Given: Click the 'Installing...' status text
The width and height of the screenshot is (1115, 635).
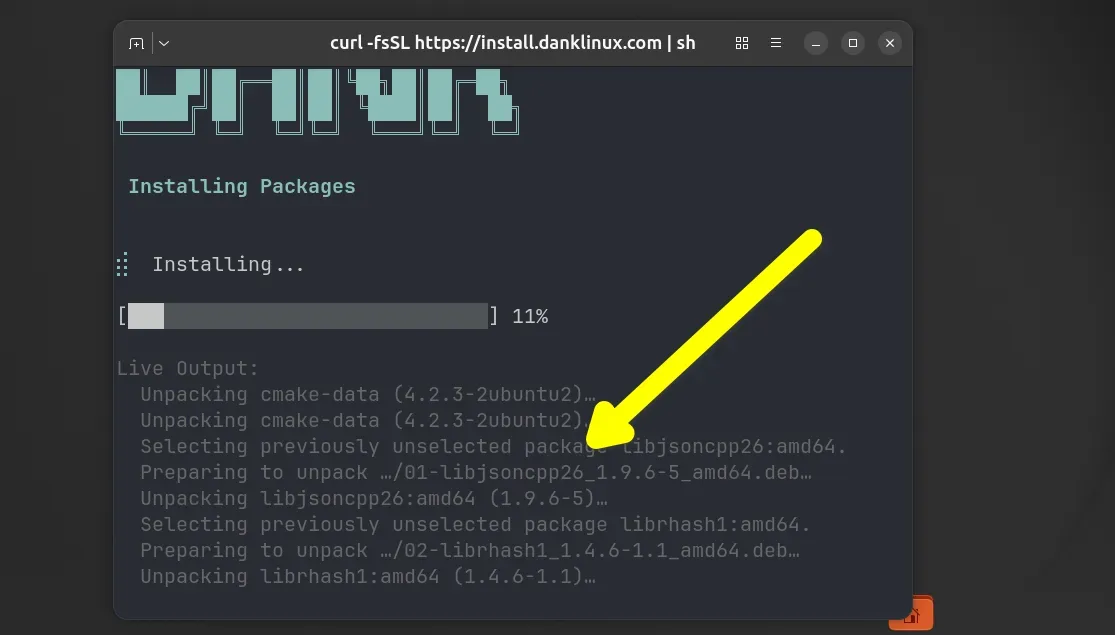Looking at the screenshot, I should coord(228,265).
